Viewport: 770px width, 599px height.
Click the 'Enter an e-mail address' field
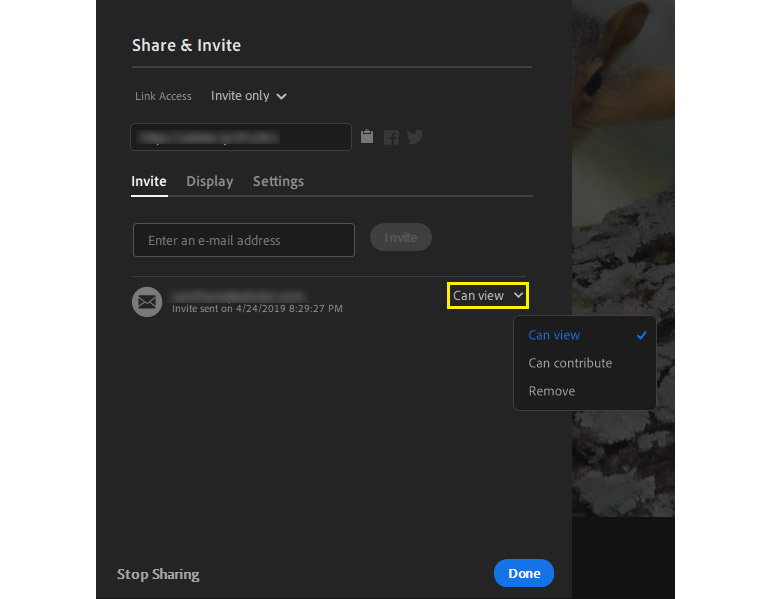point(243,240)
